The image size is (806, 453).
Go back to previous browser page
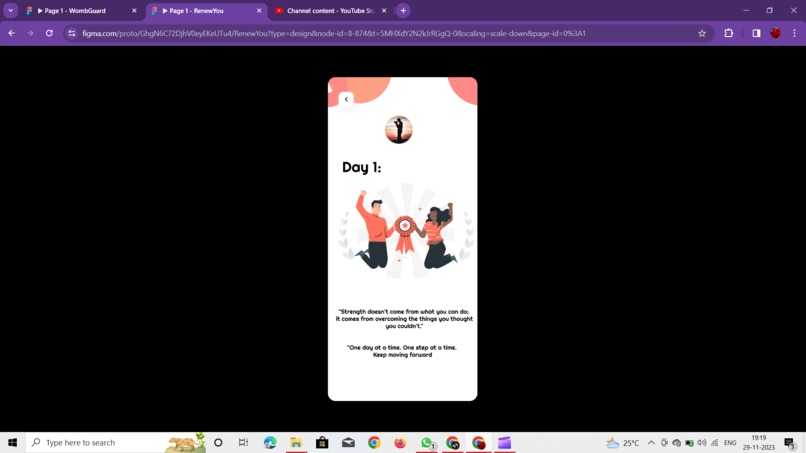coord(11,33)
